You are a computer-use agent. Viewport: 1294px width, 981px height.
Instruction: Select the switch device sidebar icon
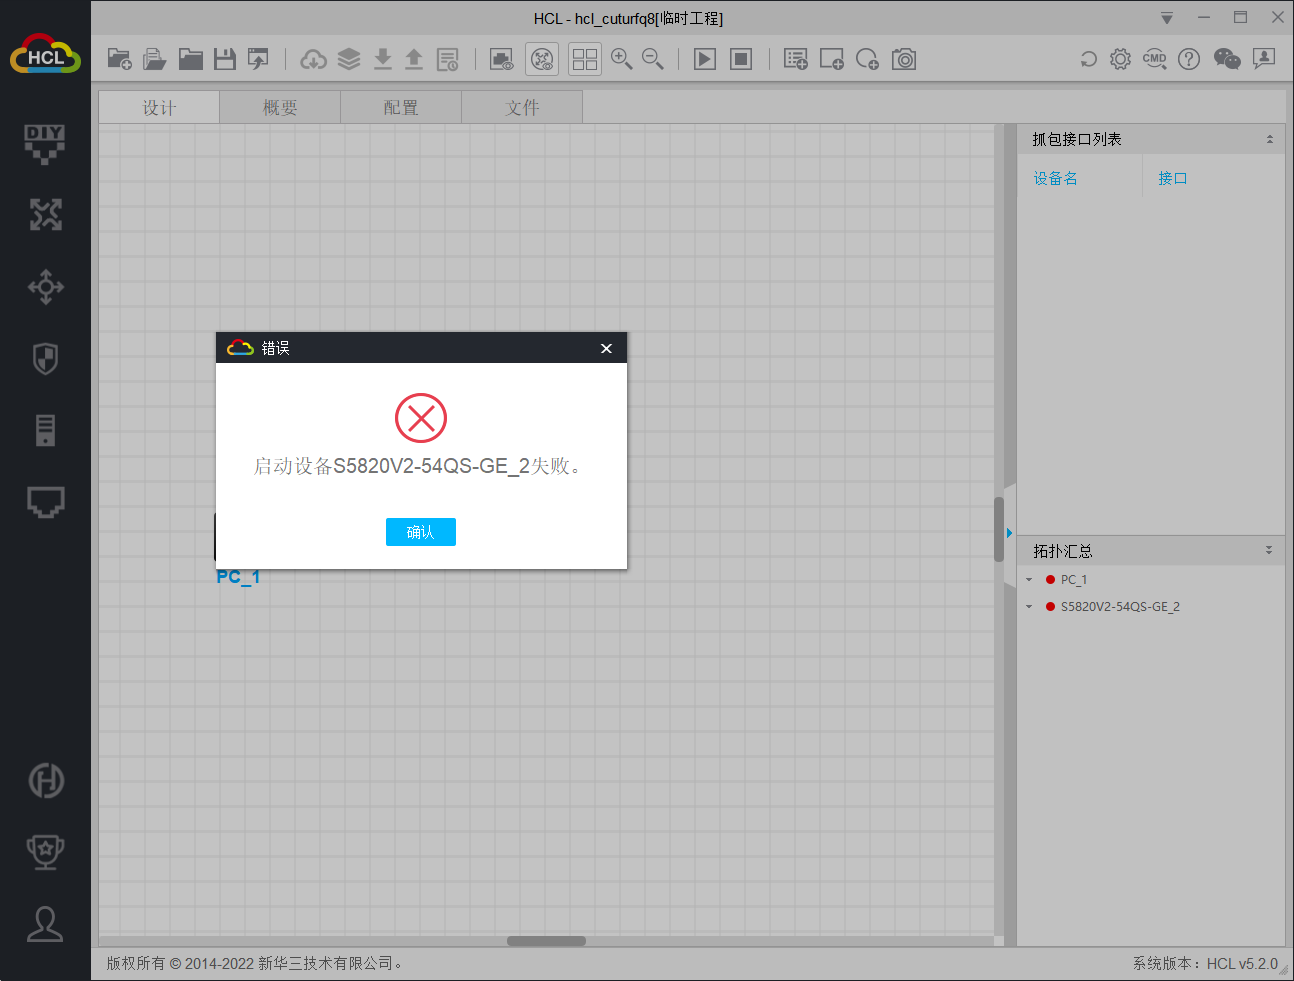tap(45, 287)
